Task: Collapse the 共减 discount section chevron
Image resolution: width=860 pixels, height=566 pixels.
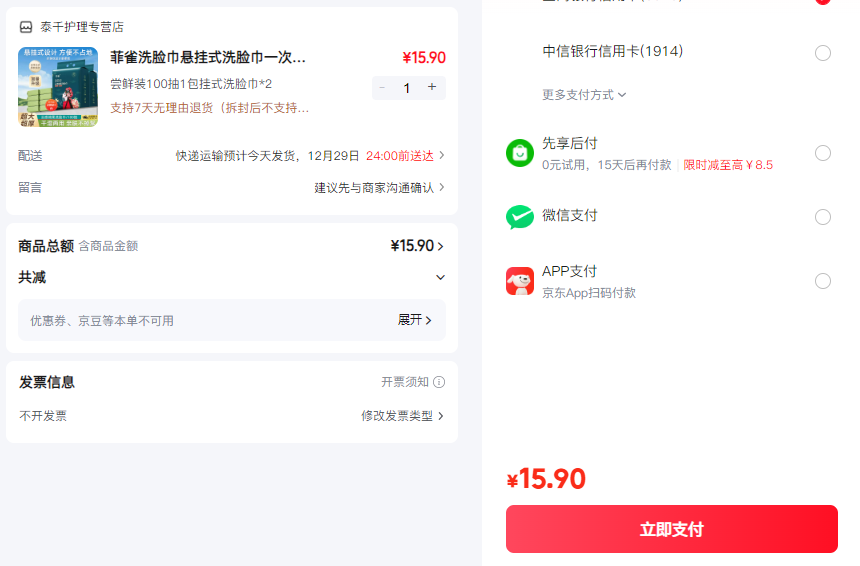Action: [440, 277]
